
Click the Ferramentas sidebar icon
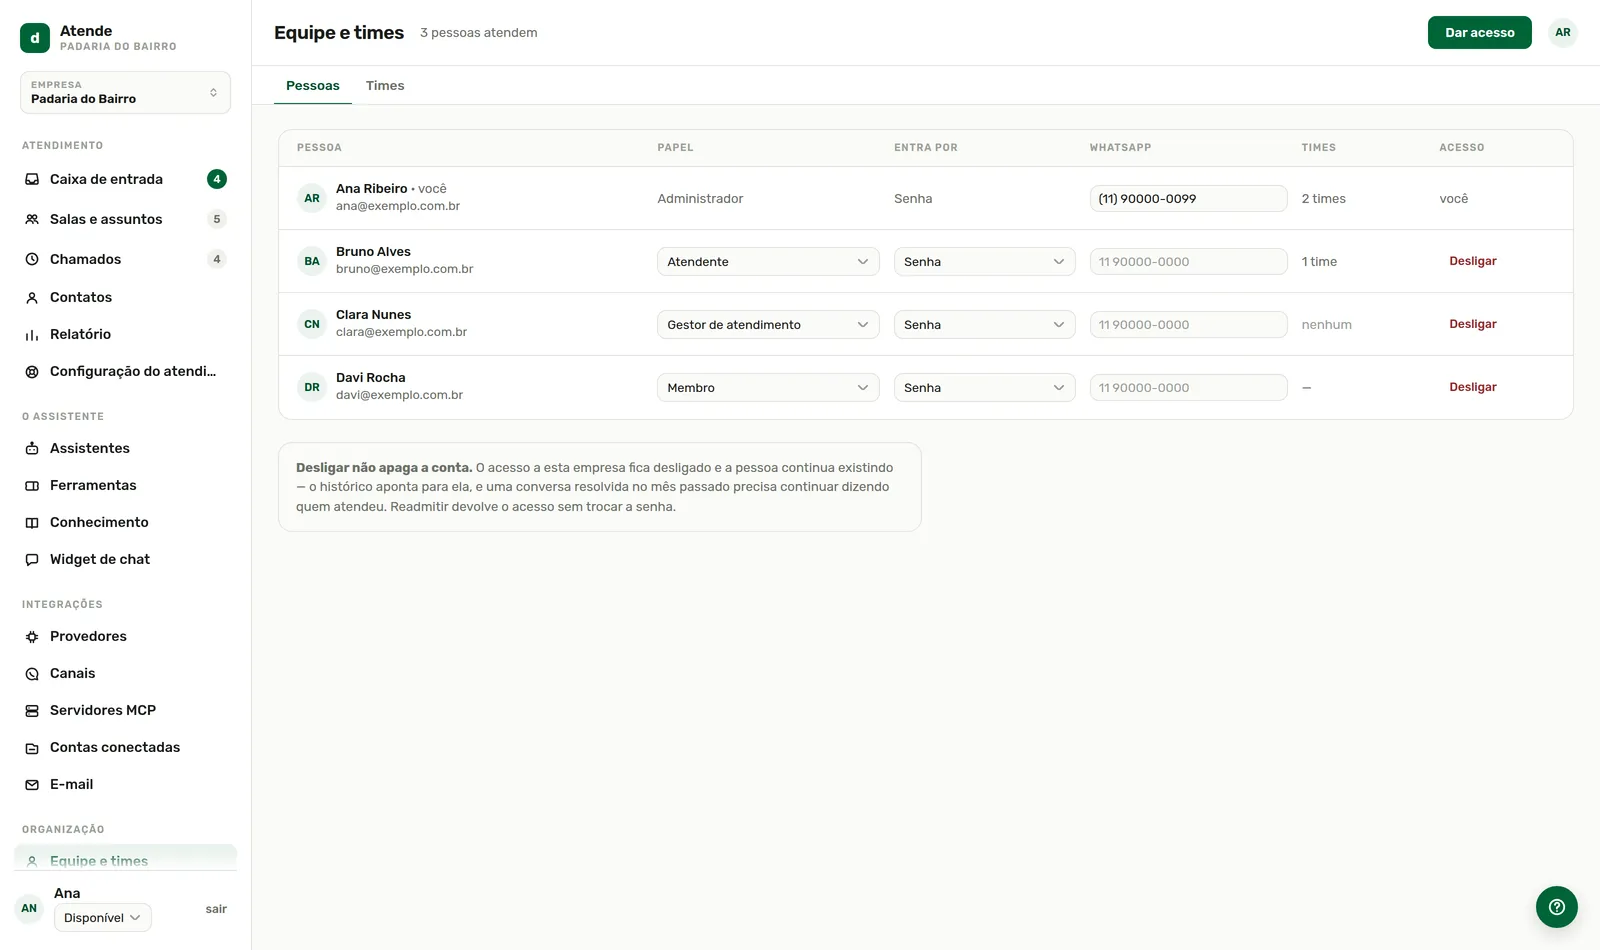tap(32, 485)
